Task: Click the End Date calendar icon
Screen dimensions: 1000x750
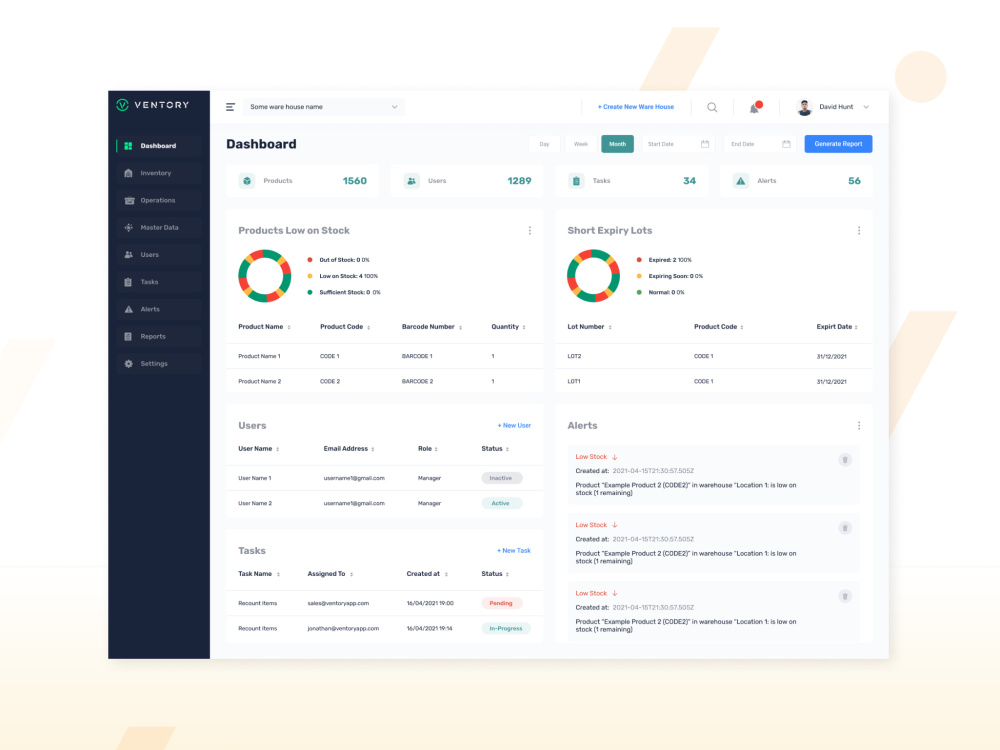Action: click(x=786, y=144)
